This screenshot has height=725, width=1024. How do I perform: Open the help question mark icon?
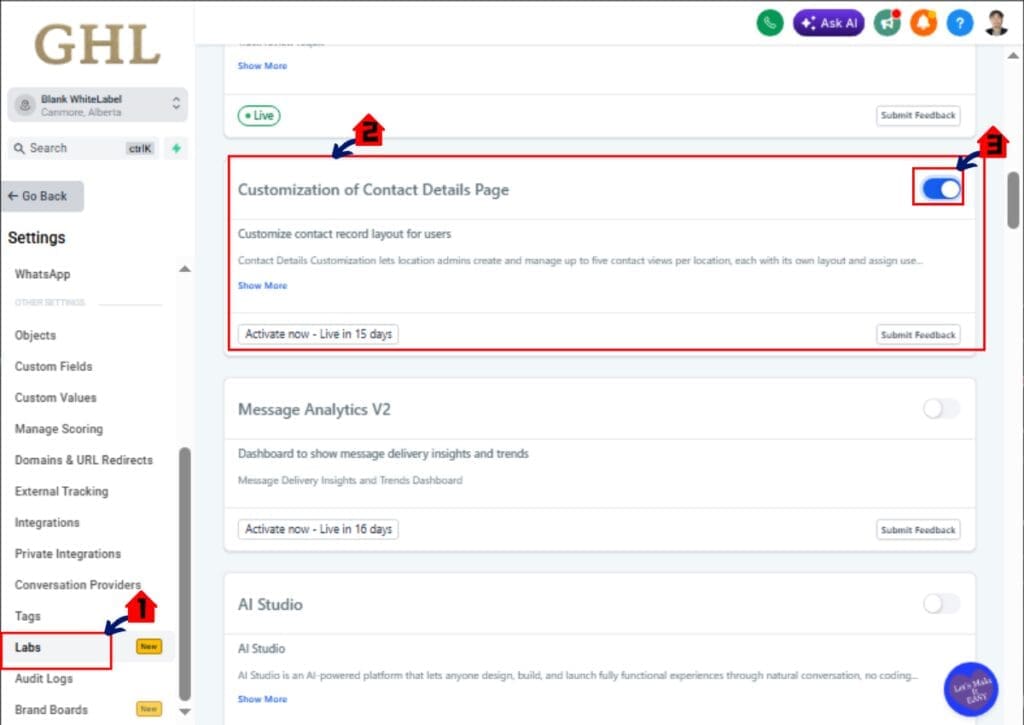[959, 22]
